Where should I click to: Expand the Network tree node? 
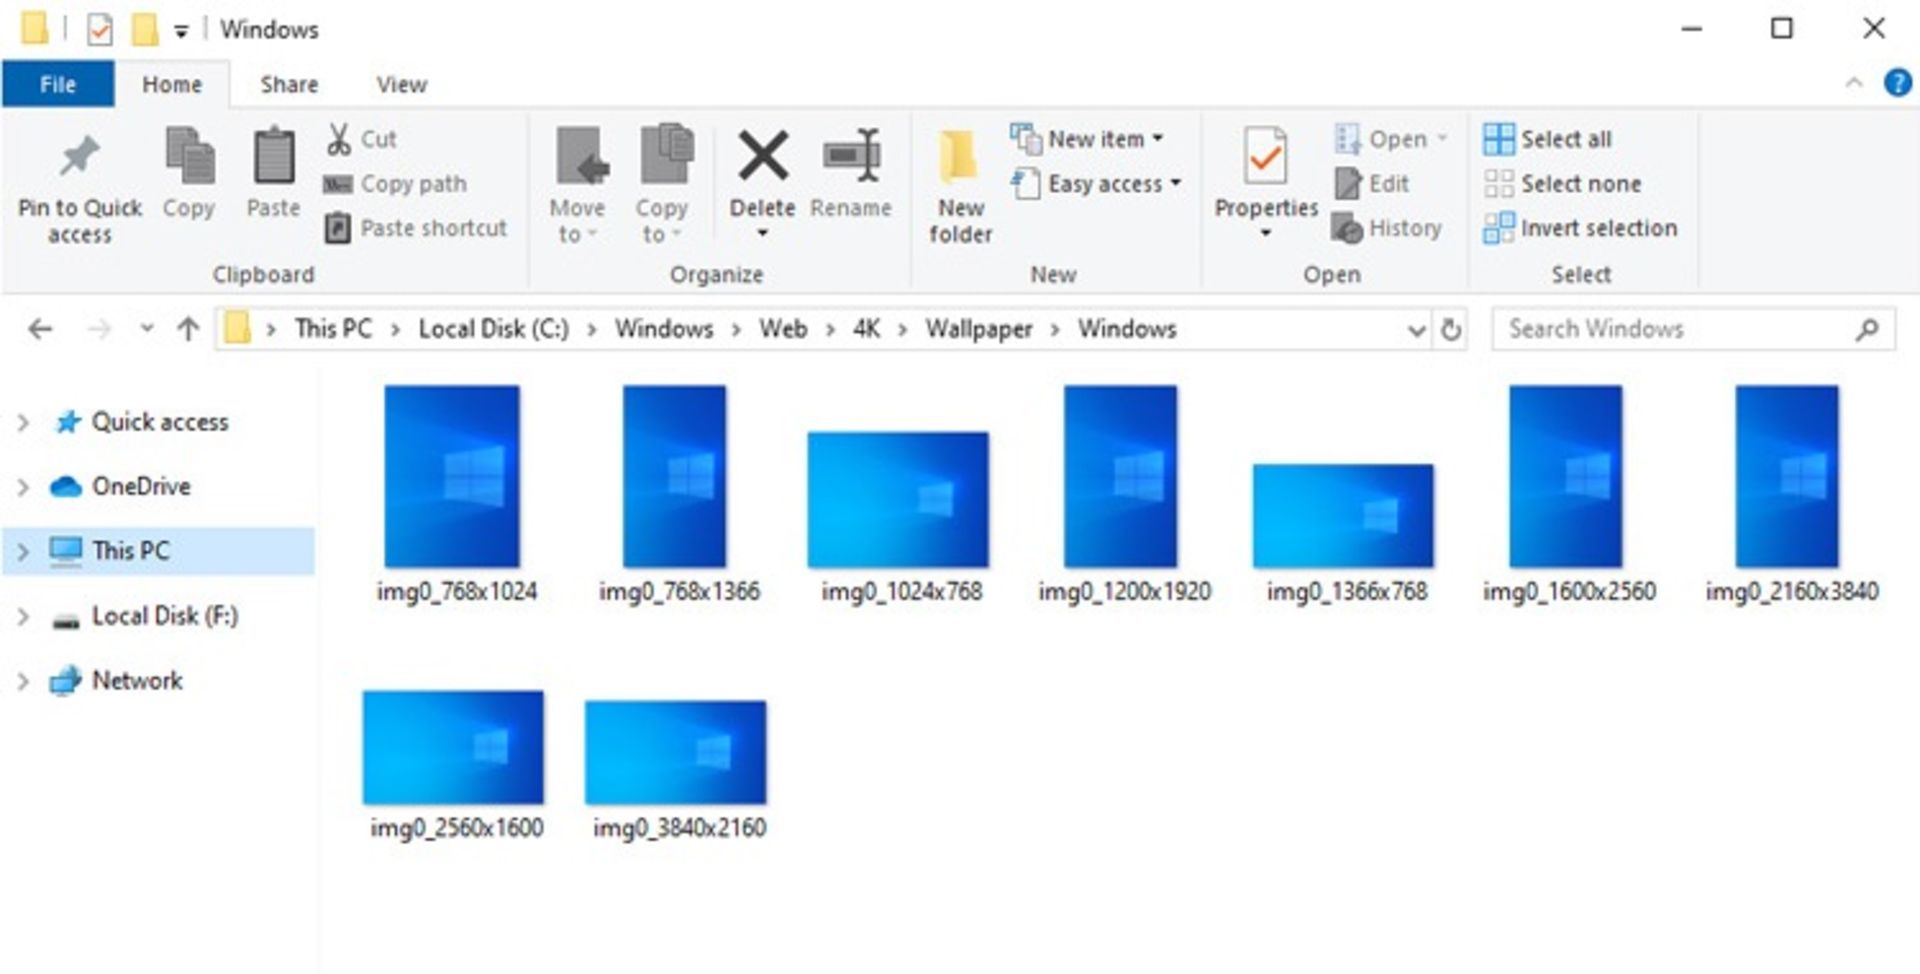pyautogui.click(x=23, y=681)
